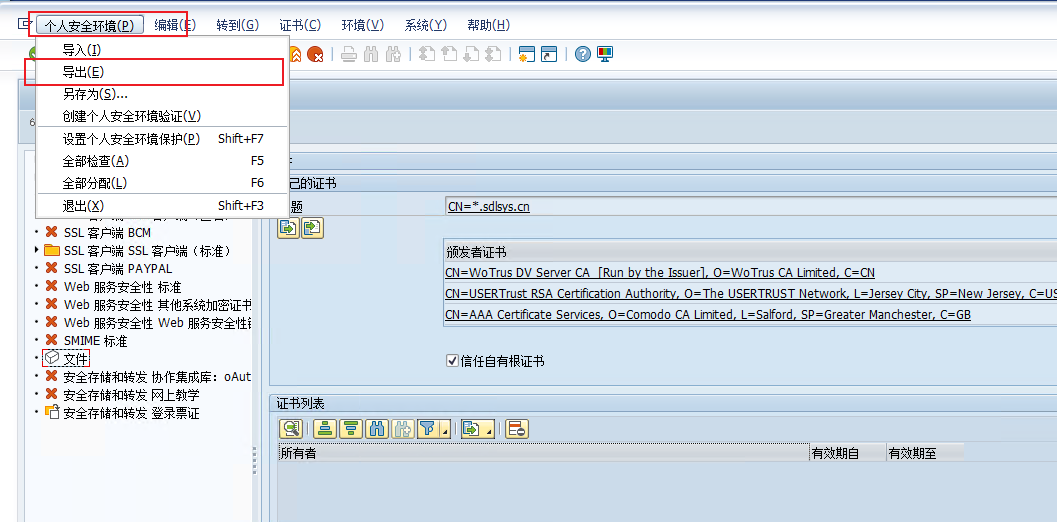Screen dimensions: 1057x522
Task: Click the CN=WoTrus DV Server CA issuer link
Action: click(x=659, y=273)
